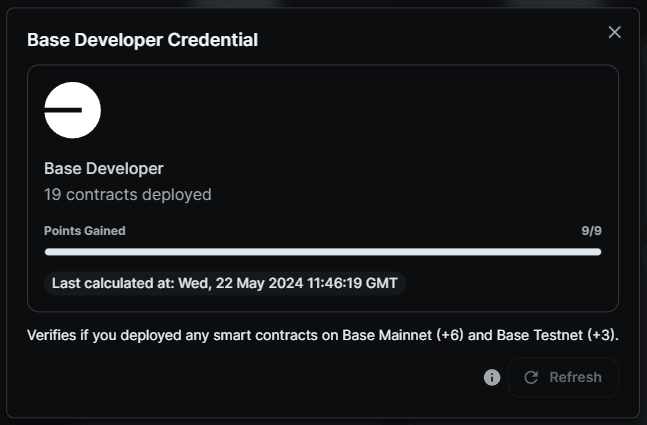
Task: Click the Base Developer Credential title
Action: (142, 40)
